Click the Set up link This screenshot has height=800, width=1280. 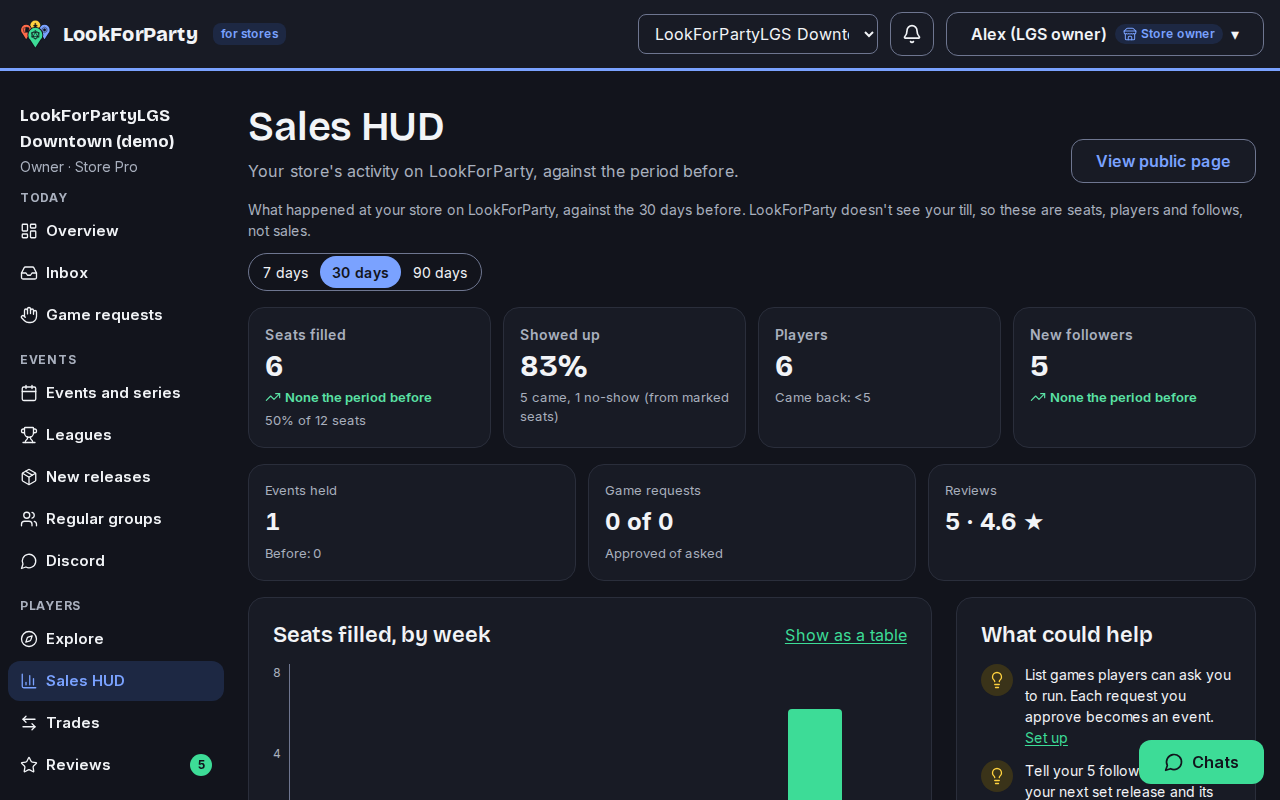(1046, 738)
